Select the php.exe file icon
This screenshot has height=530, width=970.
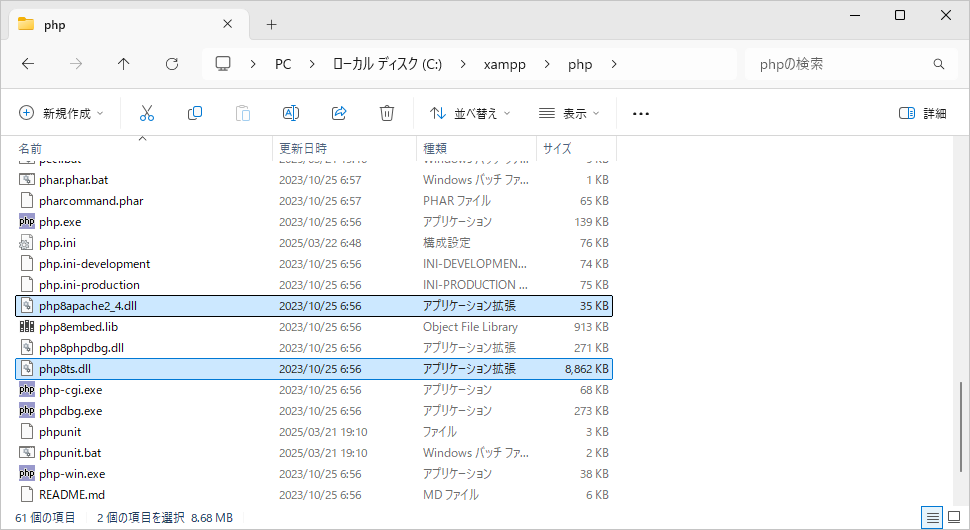point(27,221)
